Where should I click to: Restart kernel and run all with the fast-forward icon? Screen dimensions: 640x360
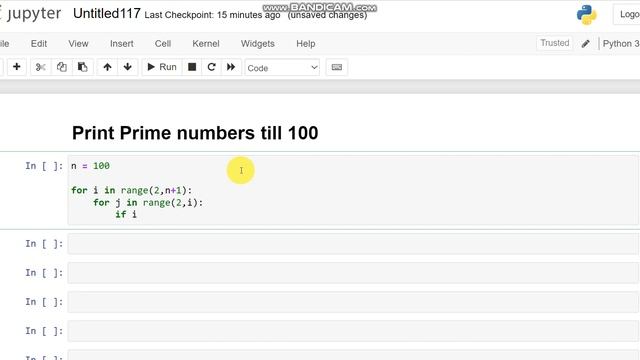231,67
